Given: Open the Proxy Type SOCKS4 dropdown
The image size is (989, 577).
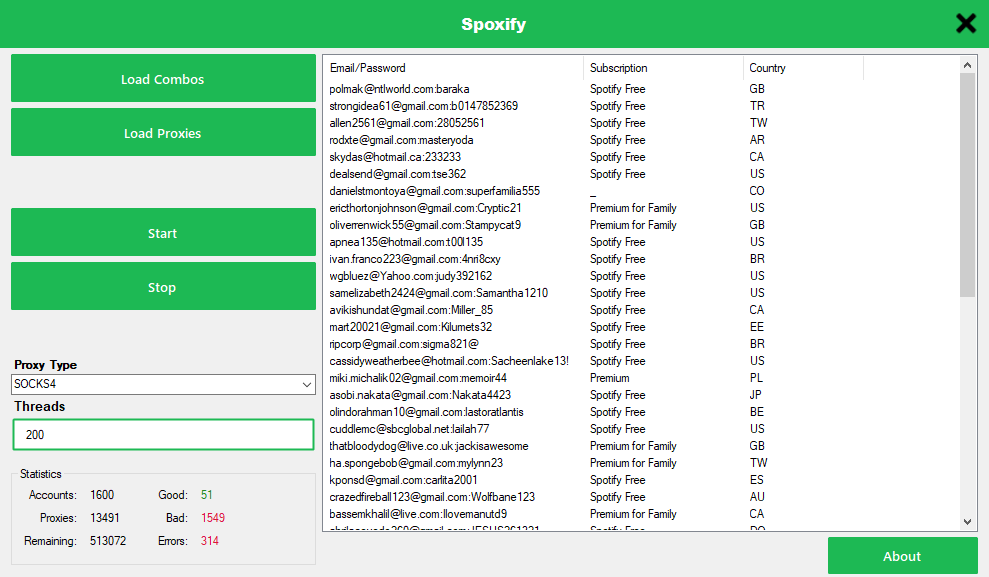Looking at the screenshot, I should (x=163, y=384).
